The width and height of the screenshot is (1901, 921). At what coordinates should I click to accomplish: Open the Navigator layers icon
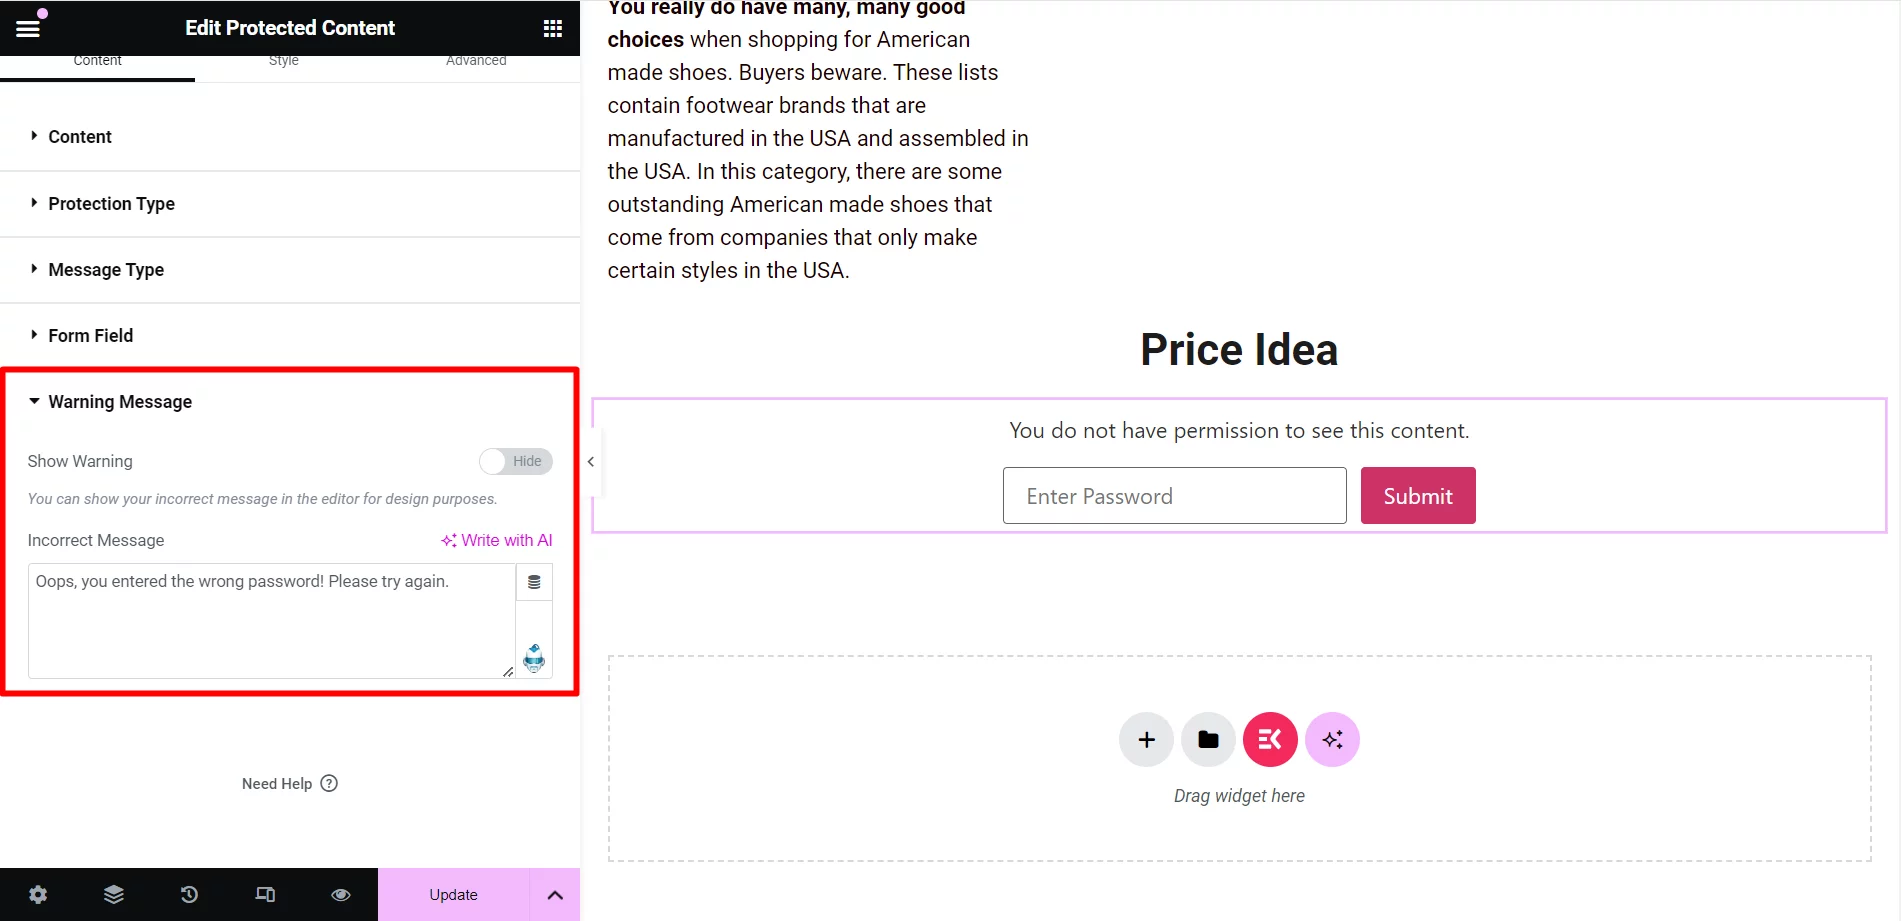pyautogui.click(x=114, y=895)
